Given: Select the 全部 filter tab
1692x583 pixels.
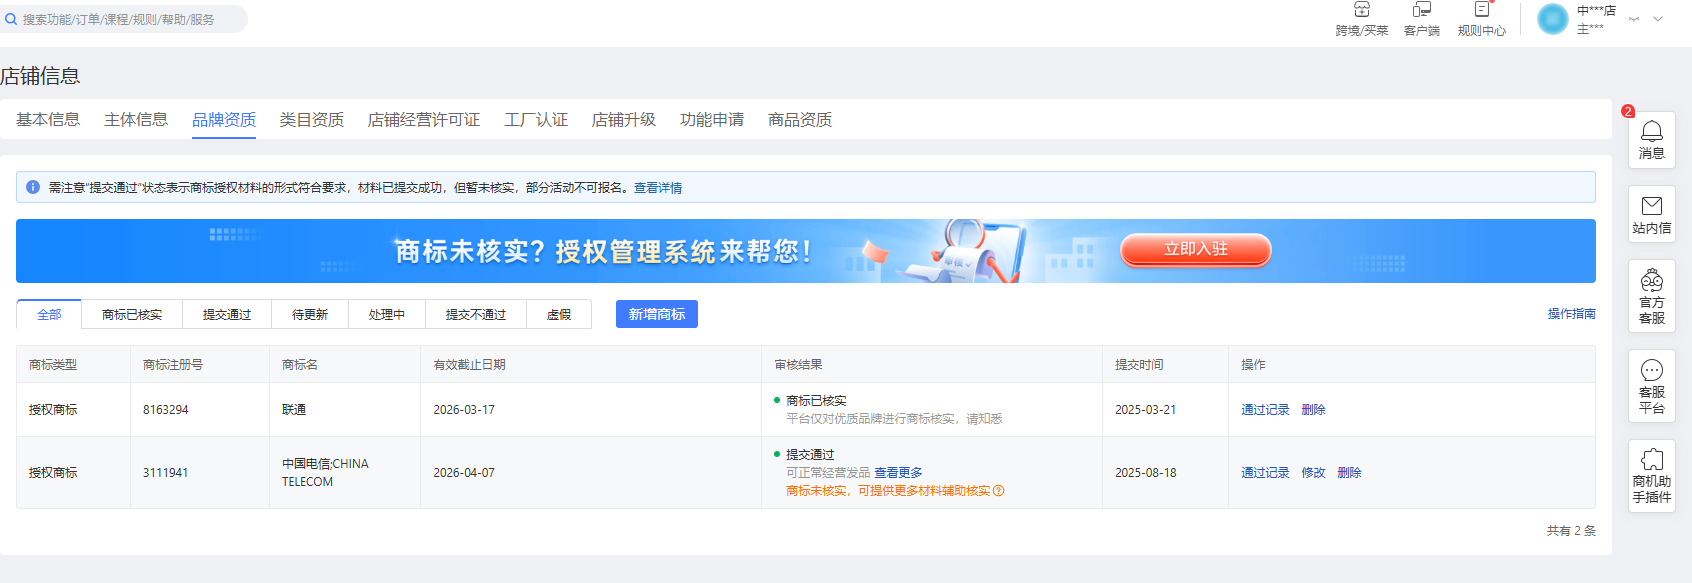Looking at the screenshot, I should tap(49, 315).
